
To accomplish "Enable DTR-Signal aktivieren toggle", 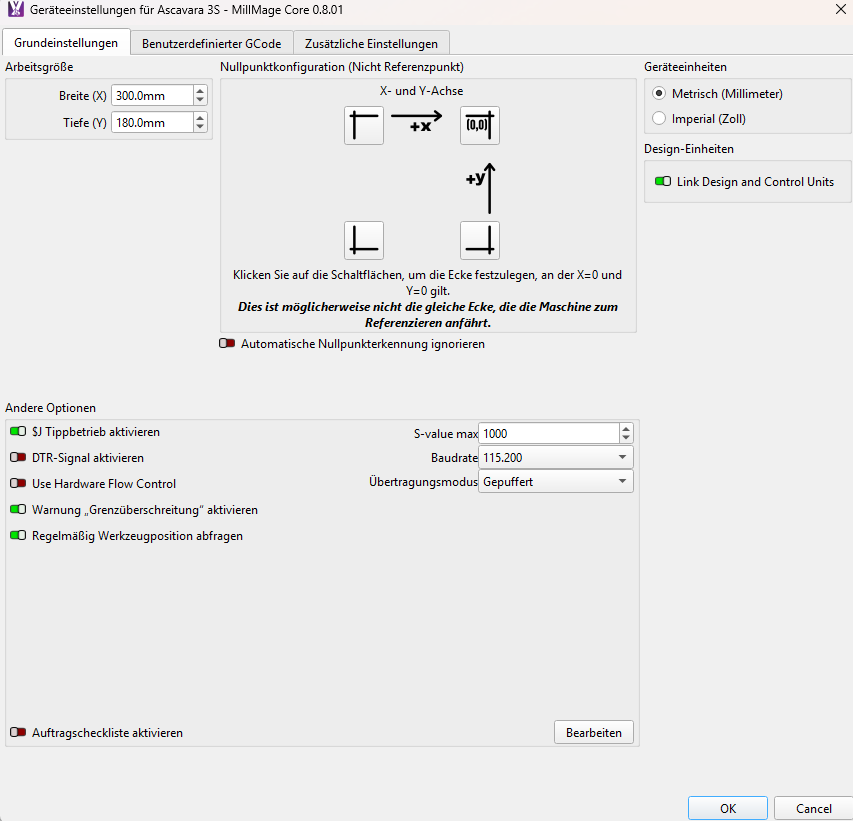I will click(18, 458).
